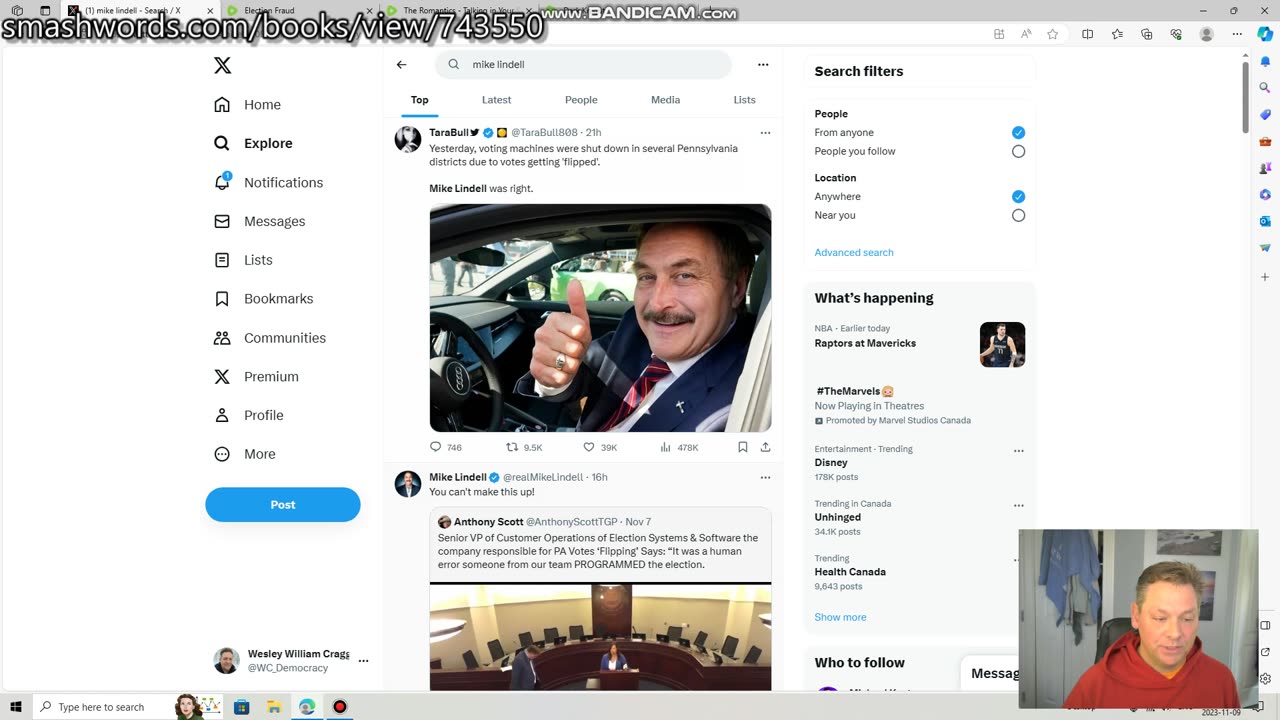Open the More menu in the sidebar

click(x=245, y=454)
